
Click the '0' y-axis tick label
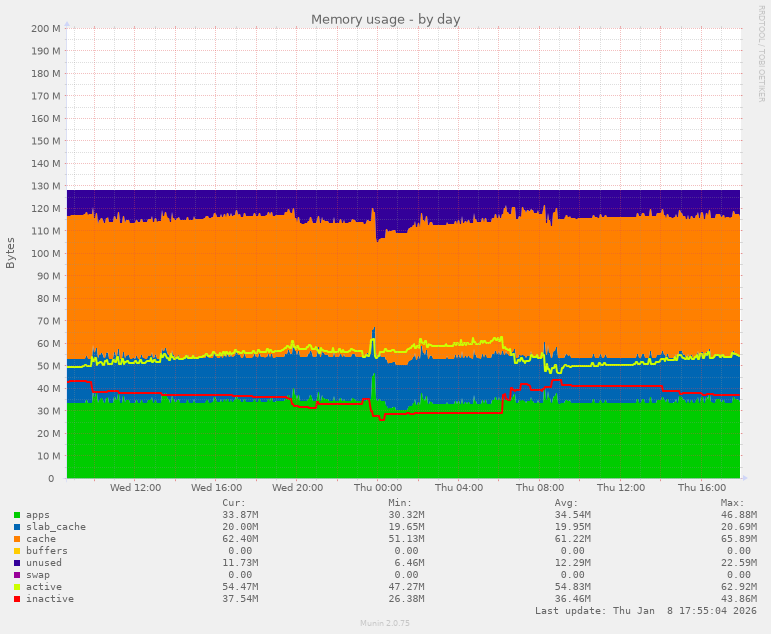(x=51, y=479)
